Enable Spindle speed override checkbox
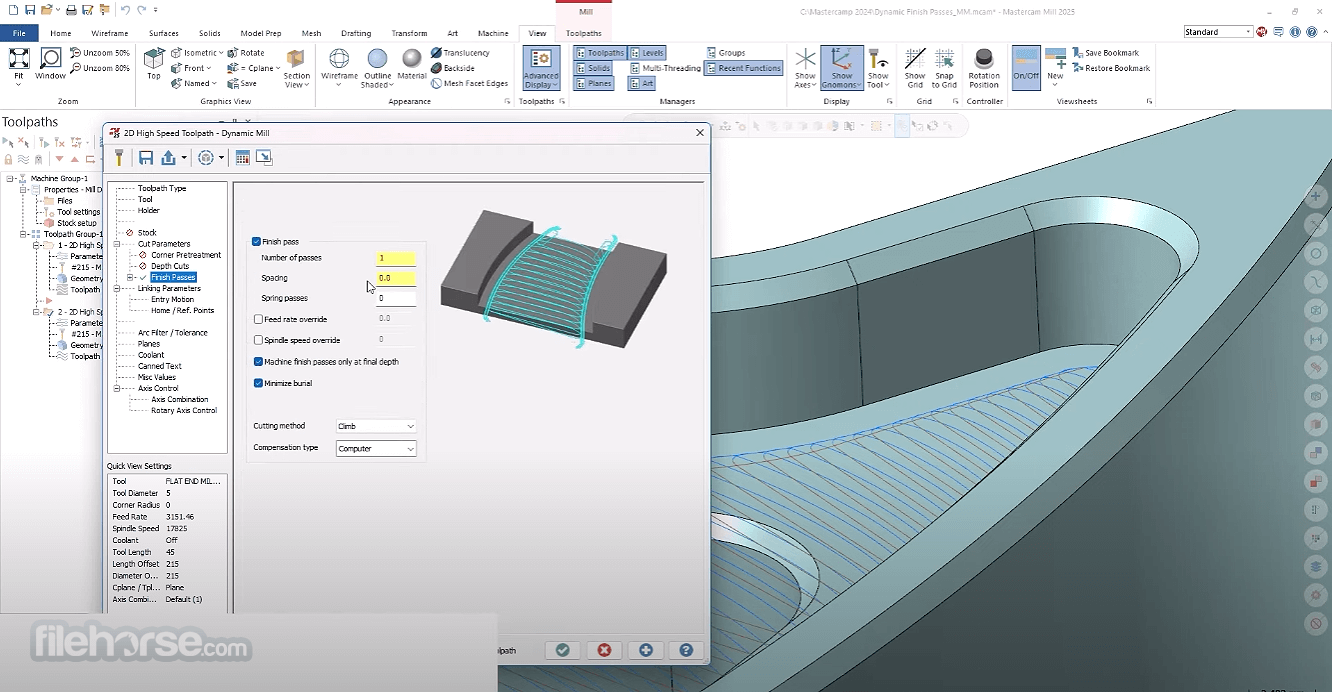Viewport: 1332px width, 692px height. (x=258, y=340)
